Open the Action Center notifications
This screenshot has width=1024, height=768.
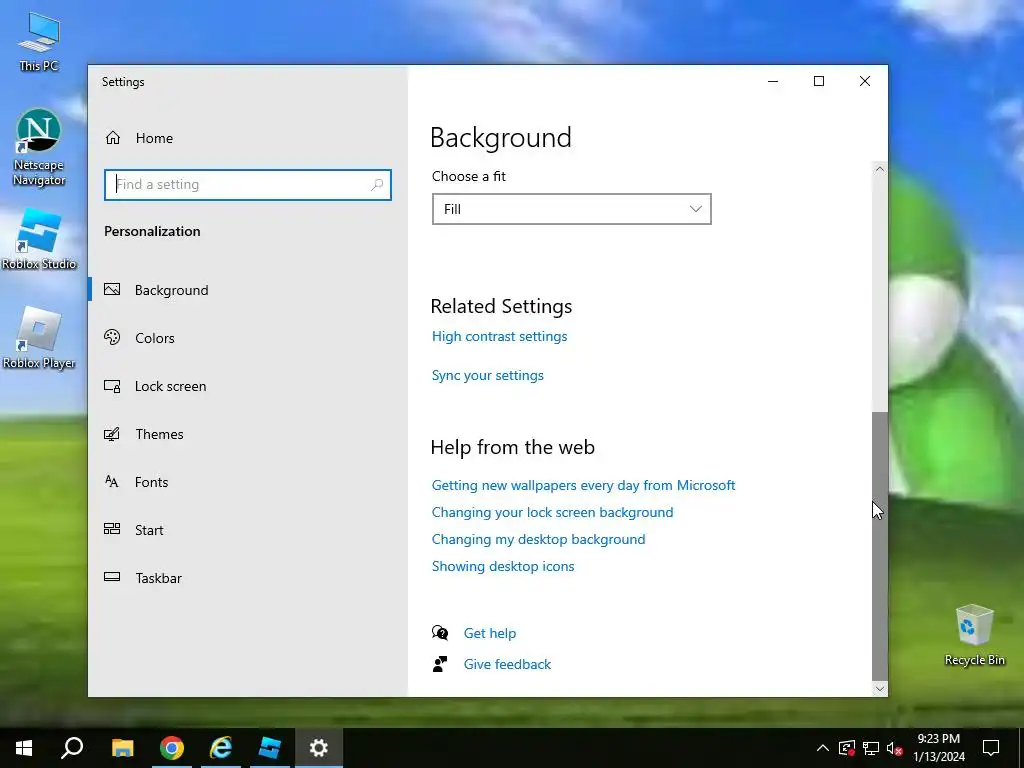click(x=991, y=748)
